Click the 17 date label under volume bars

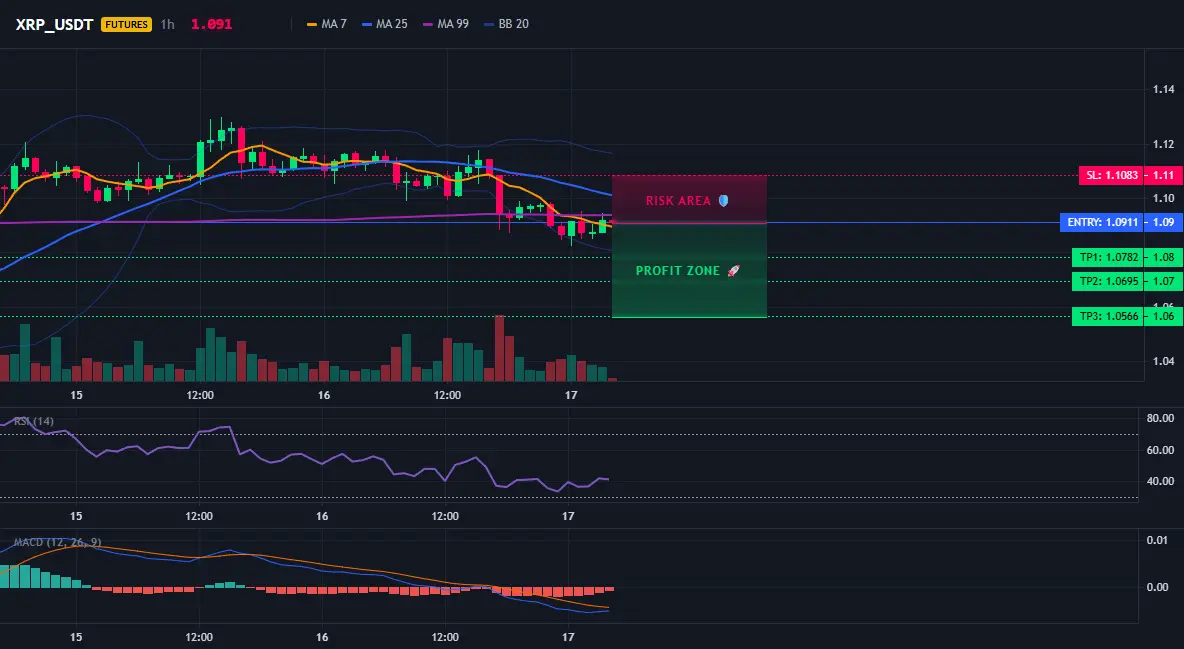point(571,395)
